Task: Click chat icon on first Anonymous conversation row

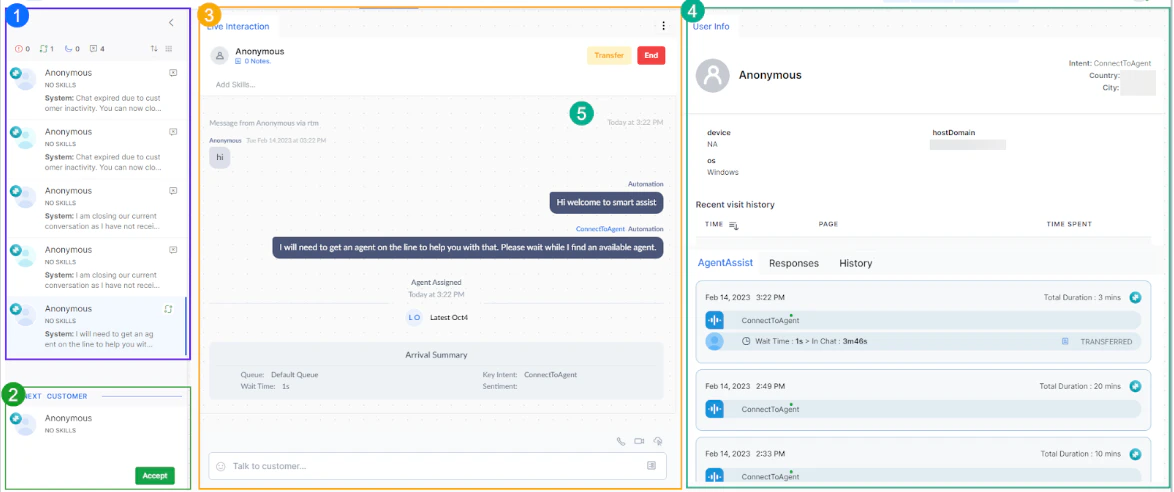Action: coord(173,73)
